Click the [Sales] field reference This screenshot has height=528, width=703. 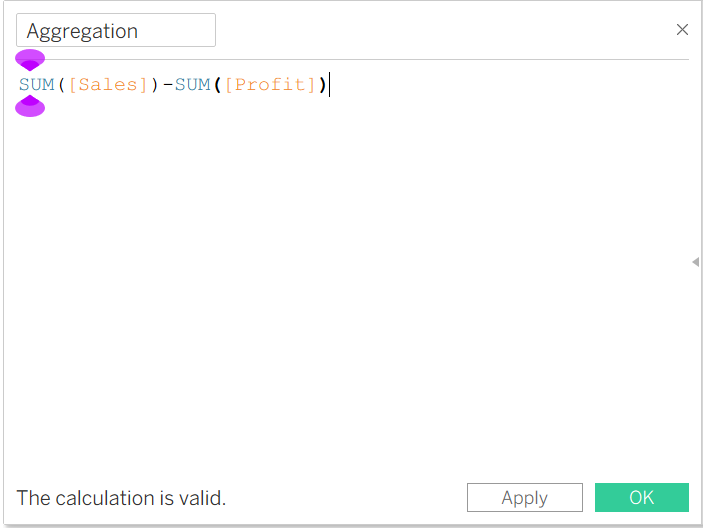pos(108,84)
